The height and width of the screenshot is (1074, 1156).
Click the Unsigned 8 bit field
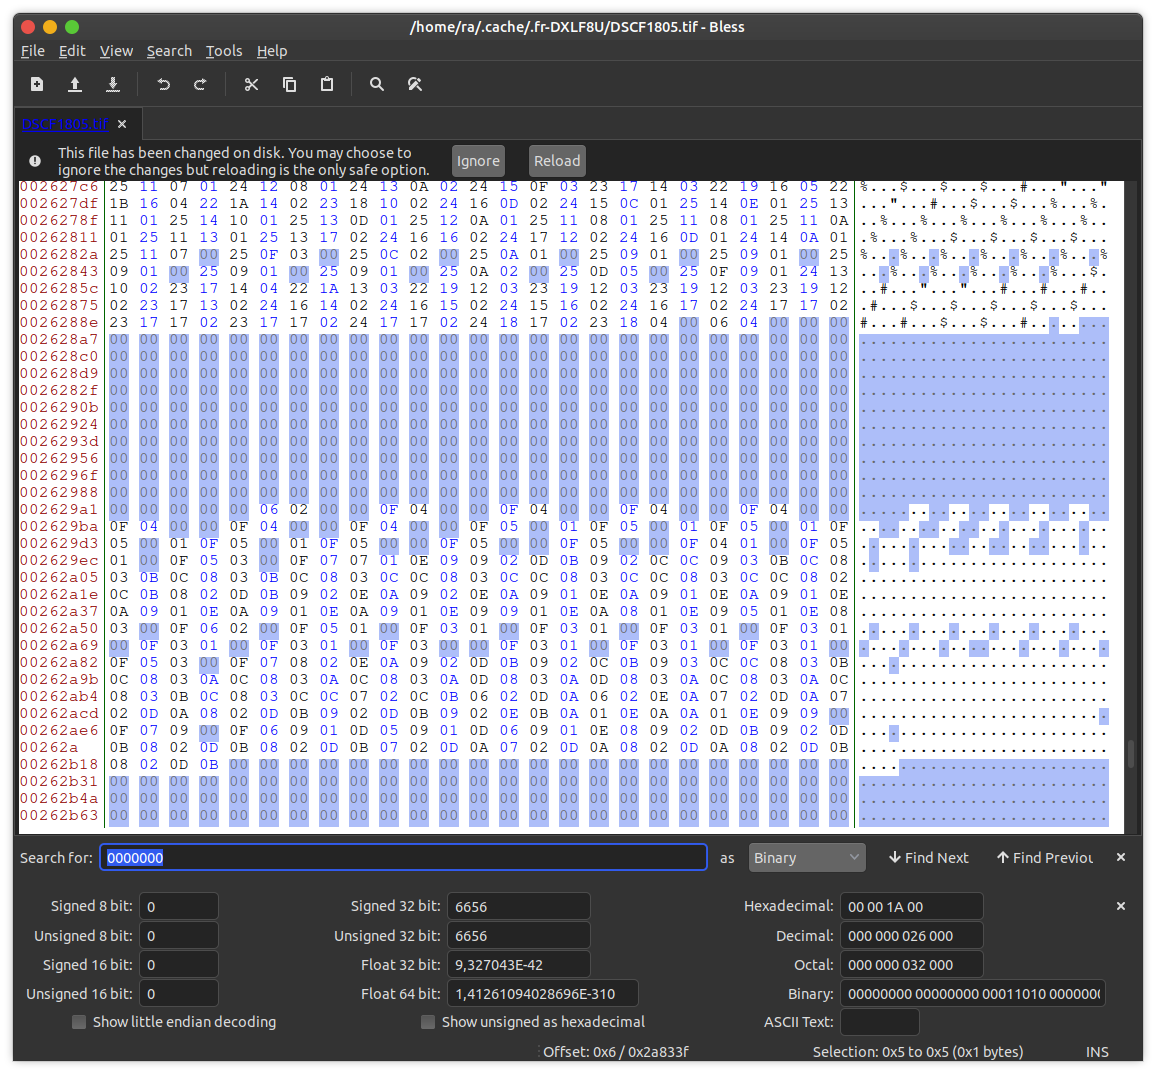pyautogui.click(x=178, y=935)
